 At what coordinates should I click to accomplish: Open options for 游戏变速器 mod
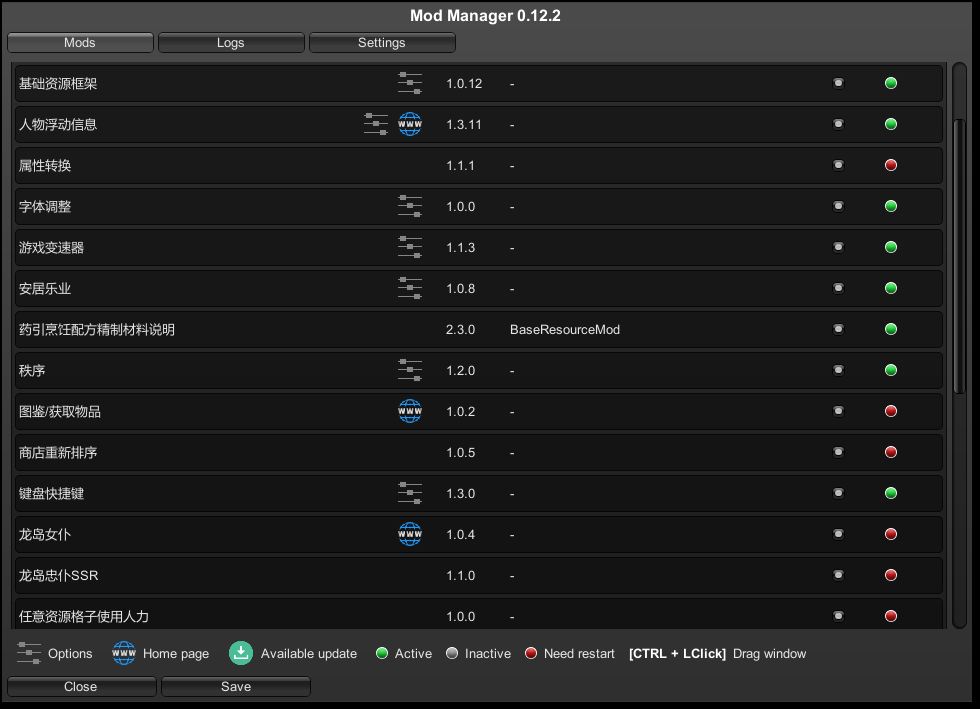pos(410,247)
